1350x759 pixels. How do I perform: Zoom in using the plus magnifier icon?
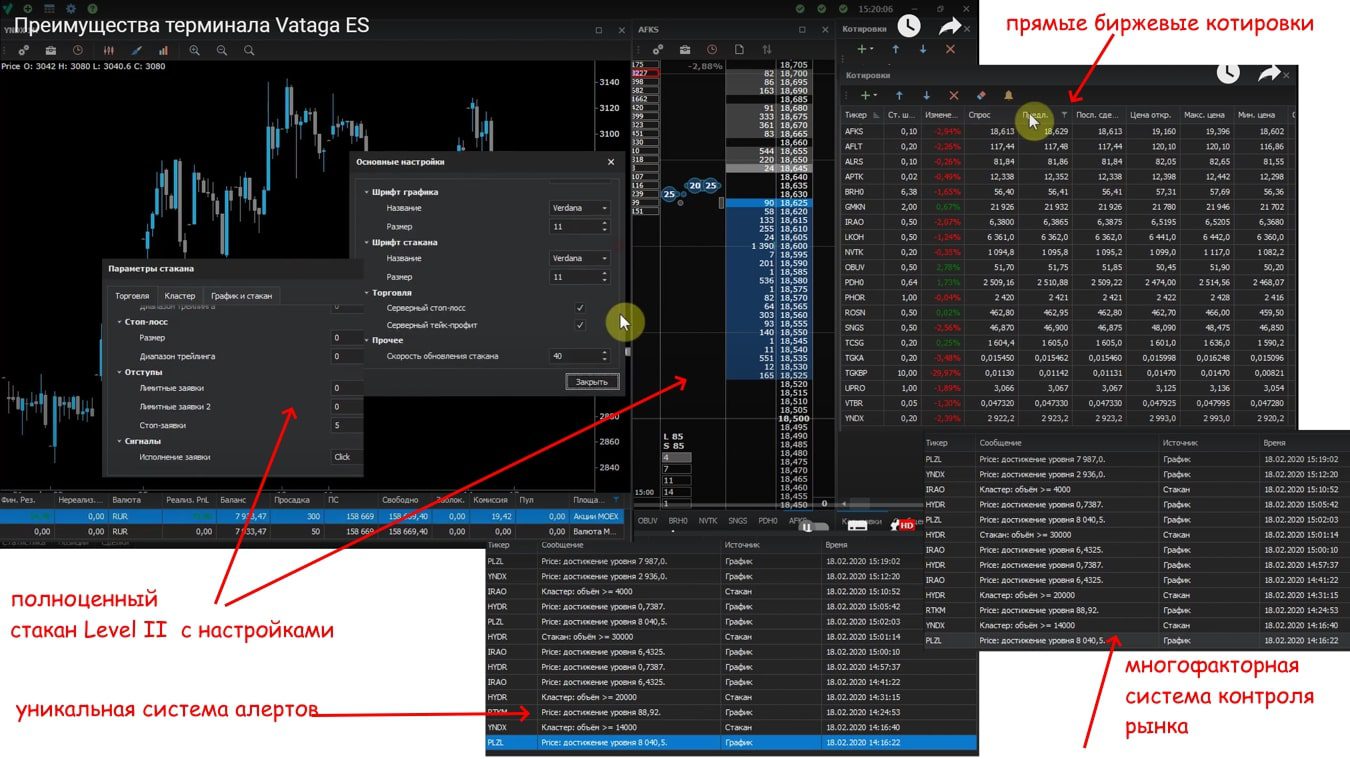pyautogui.click(x=195, y=50)
